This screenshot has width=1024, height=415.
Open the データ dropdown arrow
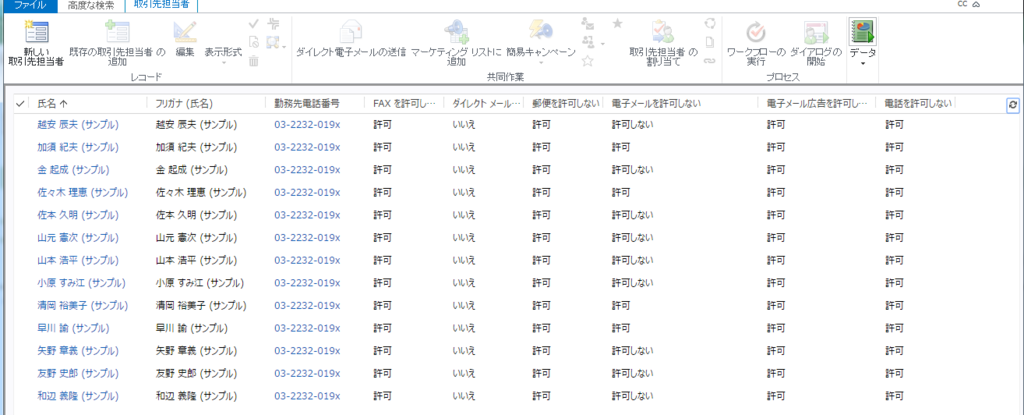click(863, 63)
